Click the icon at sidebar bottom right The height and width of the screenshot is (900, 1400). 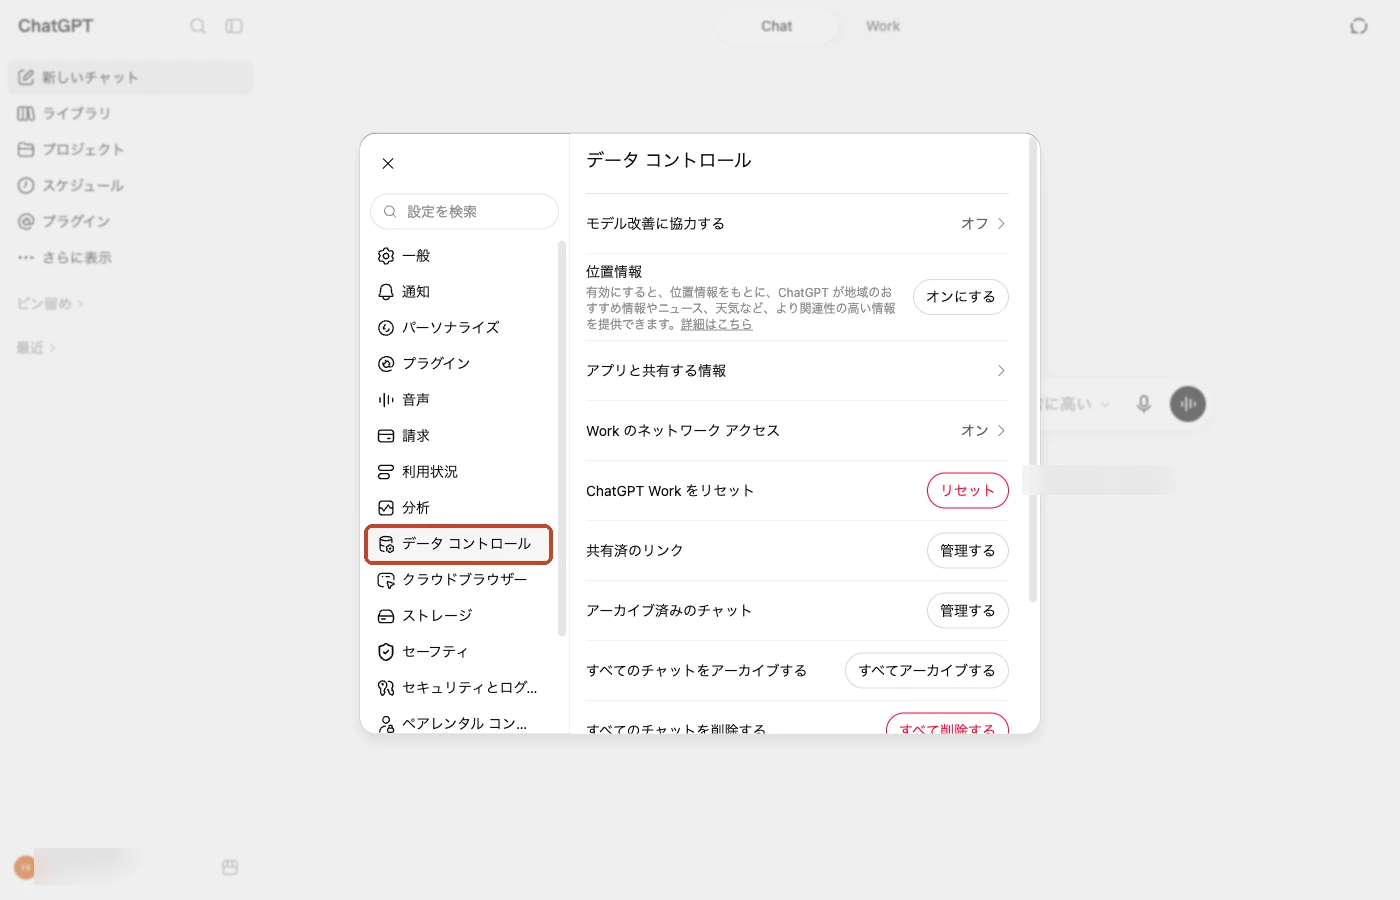tap(230, 867)
